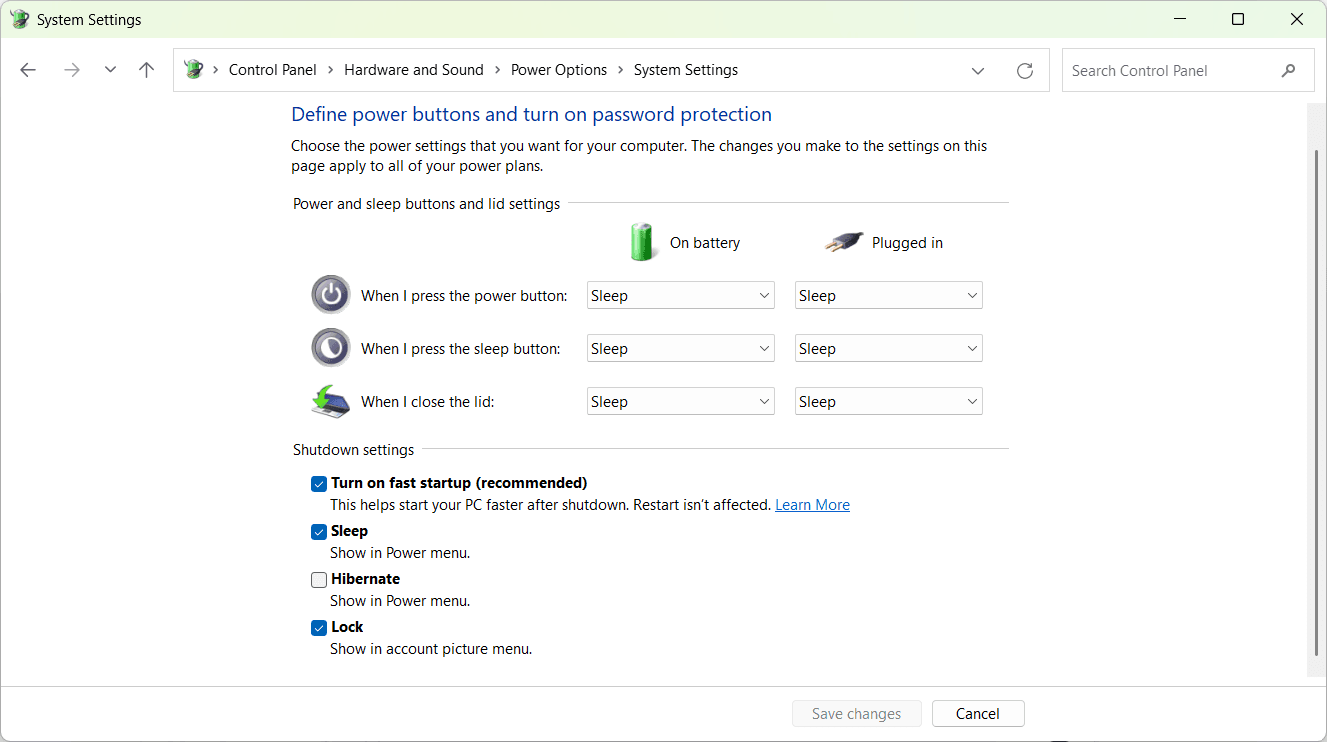Click the laptop lid close icon
This screenshot has width=1327, height=742.
(331, 401)
